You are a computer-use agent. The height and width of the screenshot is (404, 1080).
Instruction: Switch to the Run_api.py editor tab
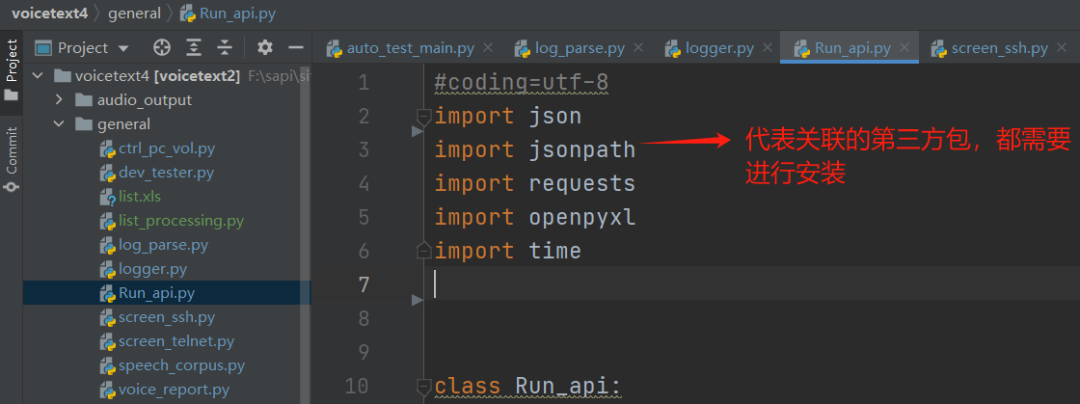(853, 48)
